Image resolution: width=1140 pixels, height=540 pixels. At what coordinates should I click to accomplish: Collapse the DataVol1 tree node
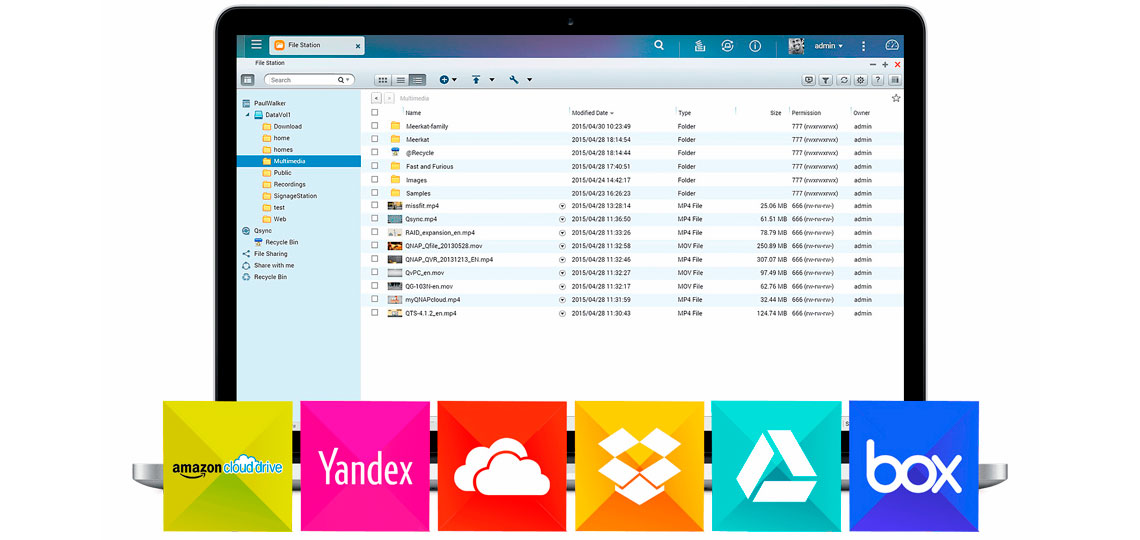tap(246, 115)
